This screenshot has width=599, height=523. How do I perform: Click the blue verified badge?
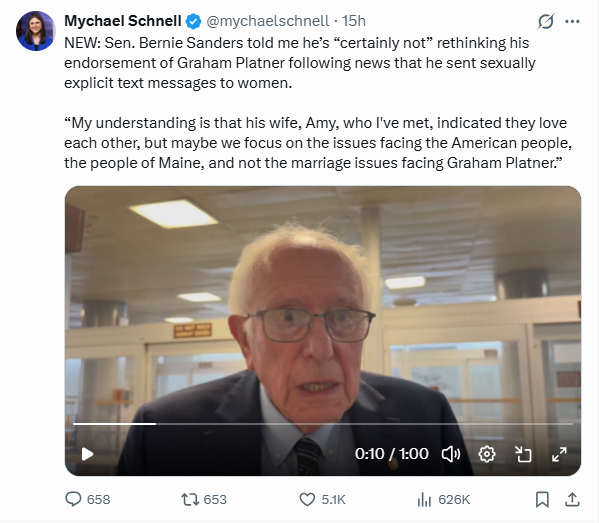193,21
